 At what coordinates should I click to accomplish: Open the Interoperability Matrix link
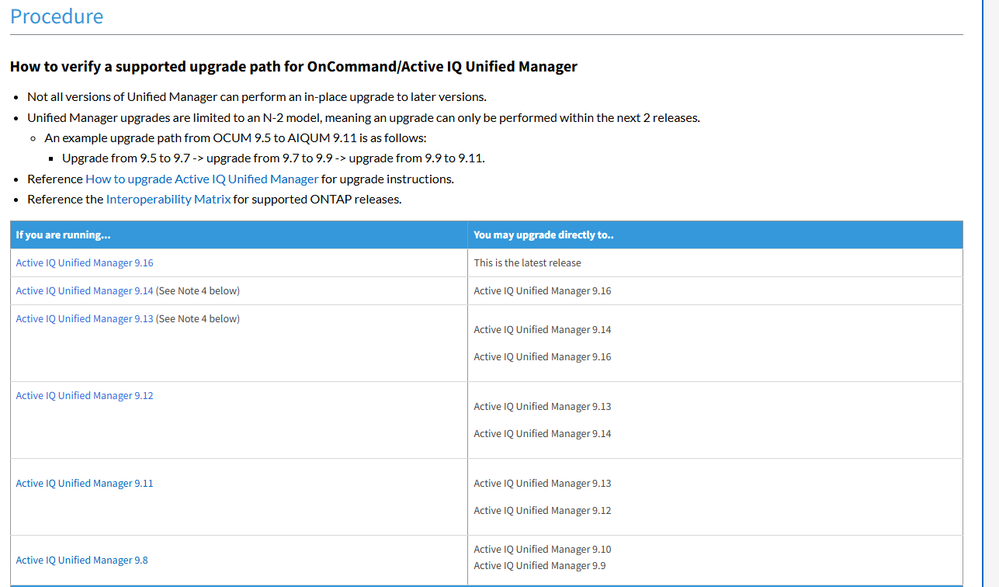click(x=168, y=199)
